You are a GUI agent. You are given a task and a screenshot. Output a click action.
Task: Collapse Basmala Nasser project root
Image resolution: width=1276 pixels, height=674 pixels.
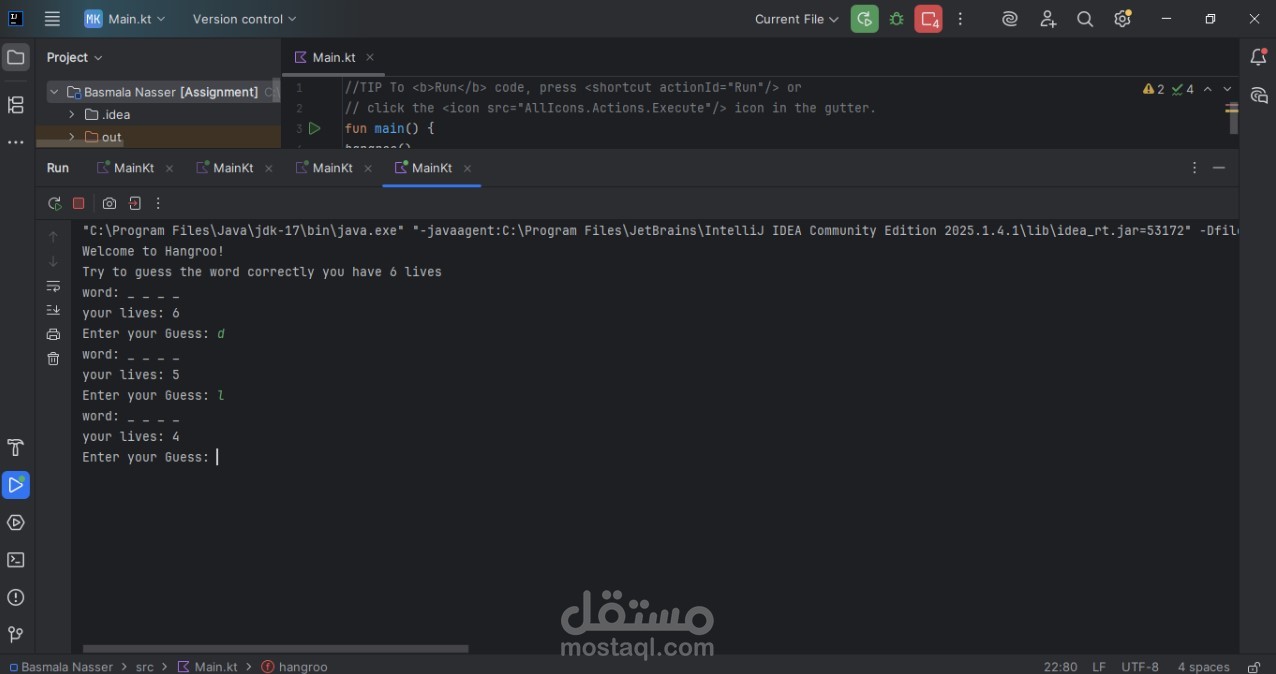tap(54, 92)
